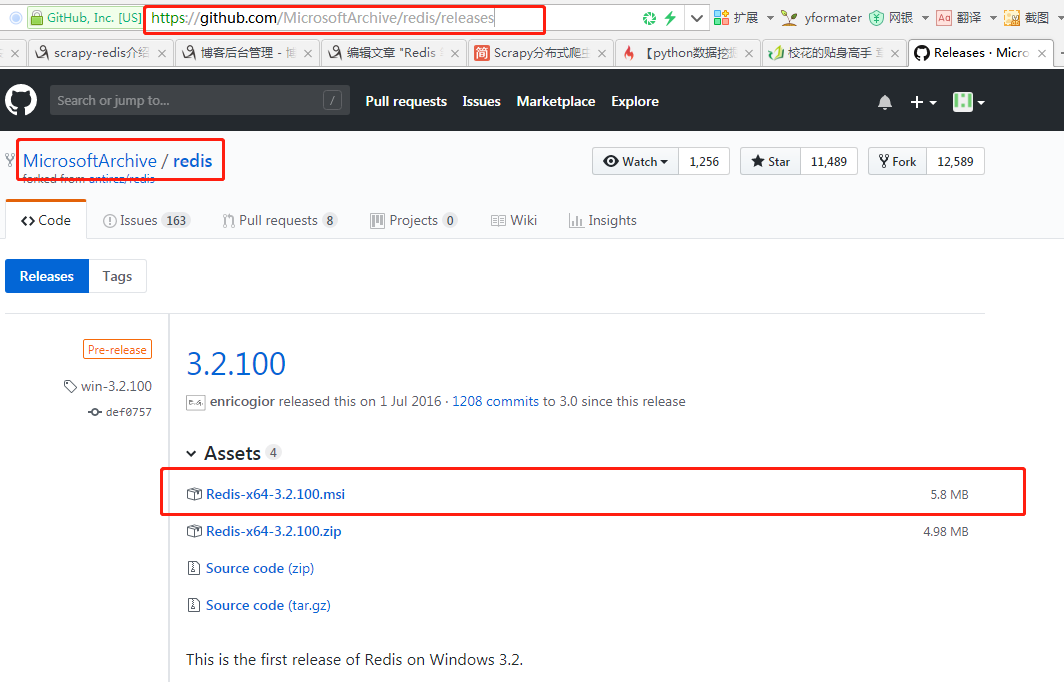Switch to the 博客后台管理 browser tab
The height and width of the screenshot is (682, 1064).
(248, 53)
